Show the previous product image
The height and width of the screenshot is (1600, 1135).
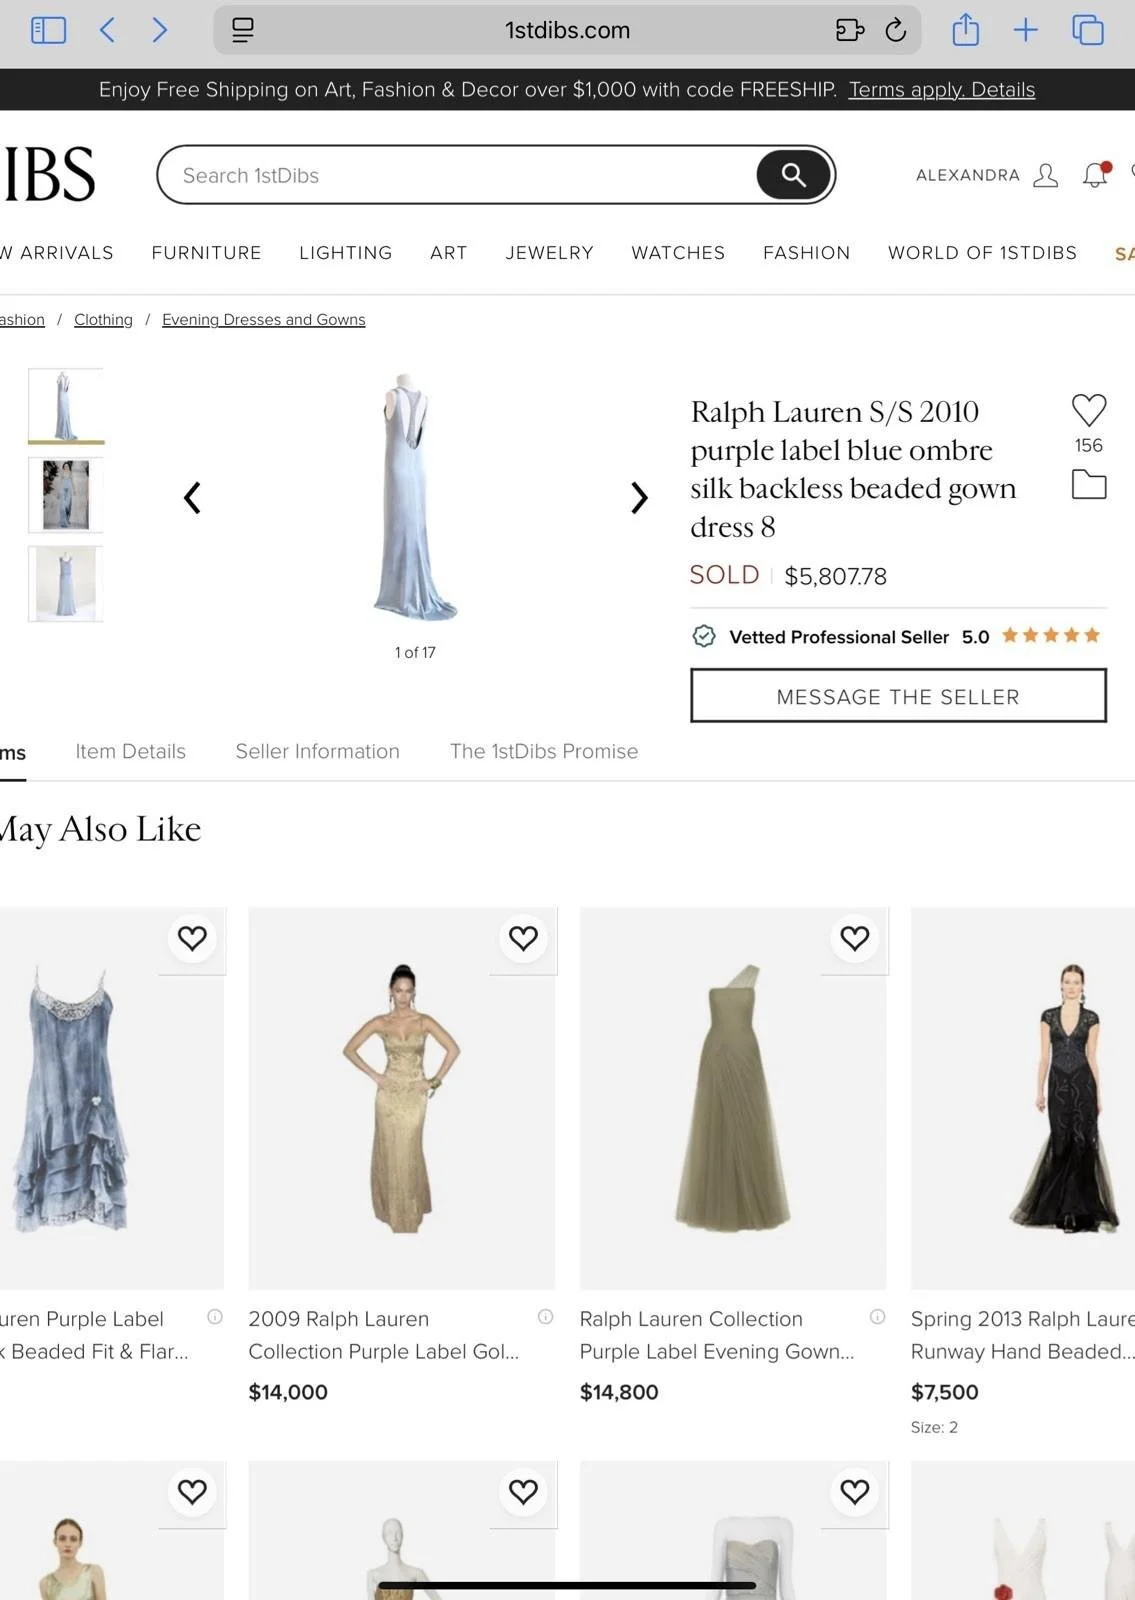point(192,498)
